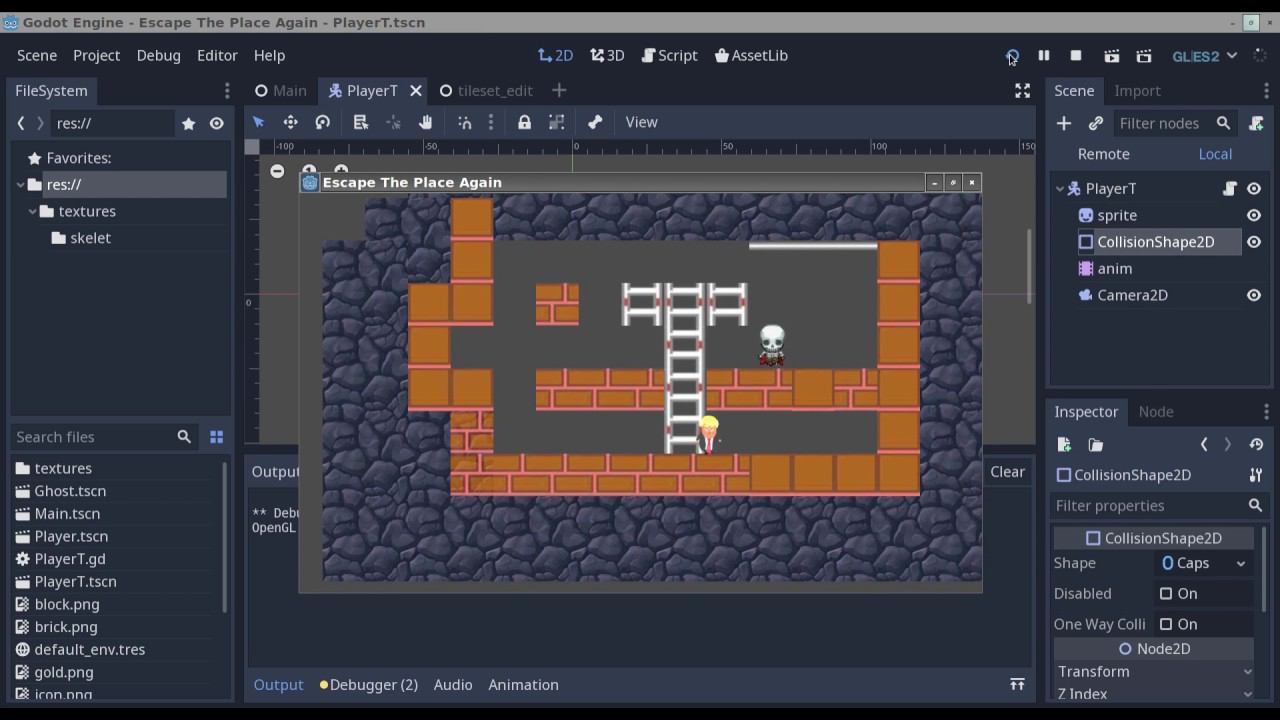The image size is (1280, 720).
Task: Hide the PlayerT node
Action: [x=1254, y=189]
